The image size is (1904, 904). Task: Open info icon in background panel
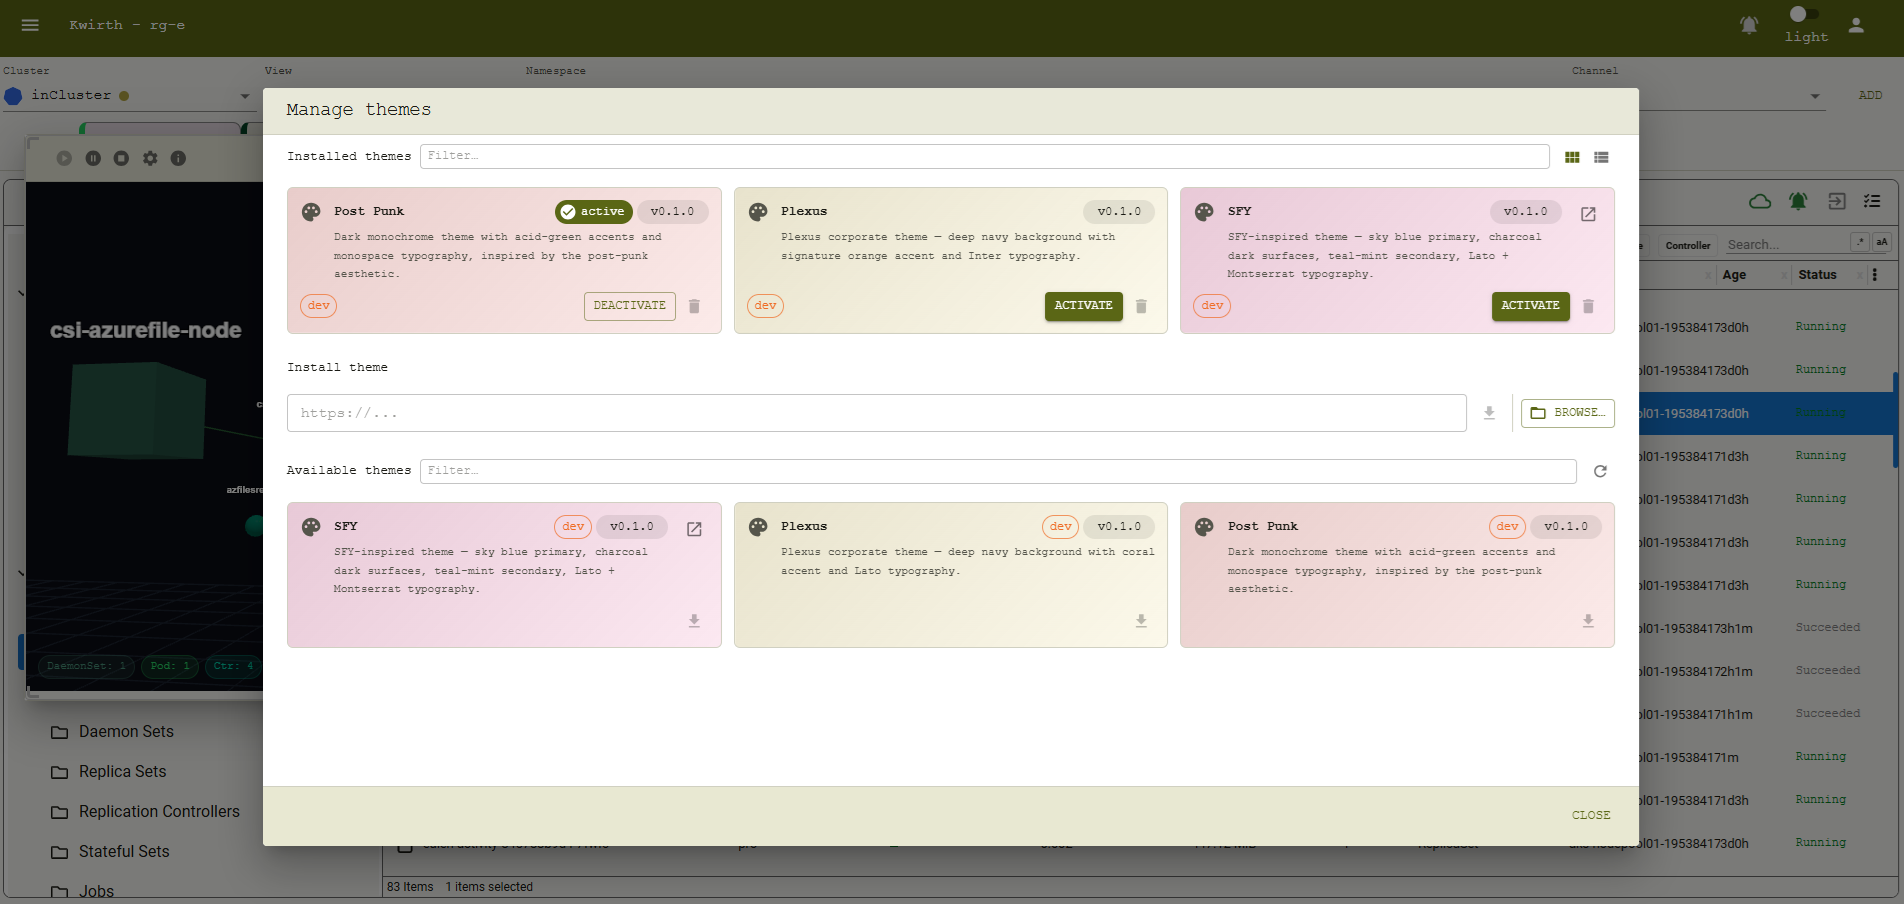(178, 158)
